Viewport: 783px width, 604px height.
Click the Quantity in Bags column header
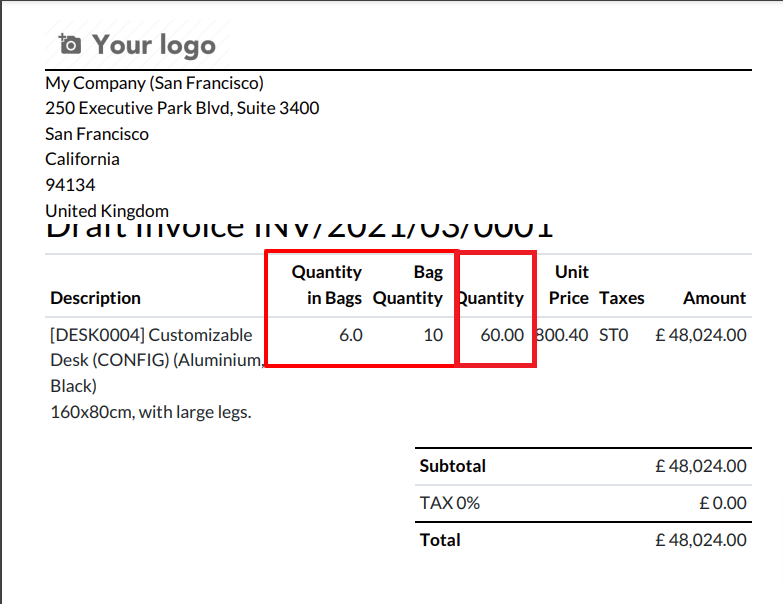pyautogui.click(x=327, y=285)
